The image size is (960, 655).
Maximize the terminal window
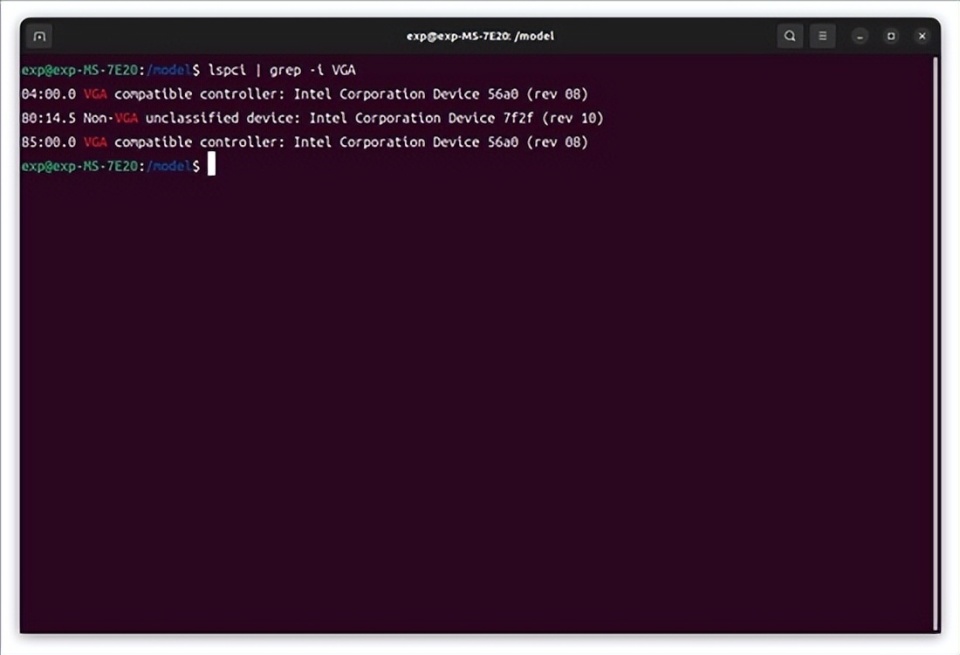(891, 37)
